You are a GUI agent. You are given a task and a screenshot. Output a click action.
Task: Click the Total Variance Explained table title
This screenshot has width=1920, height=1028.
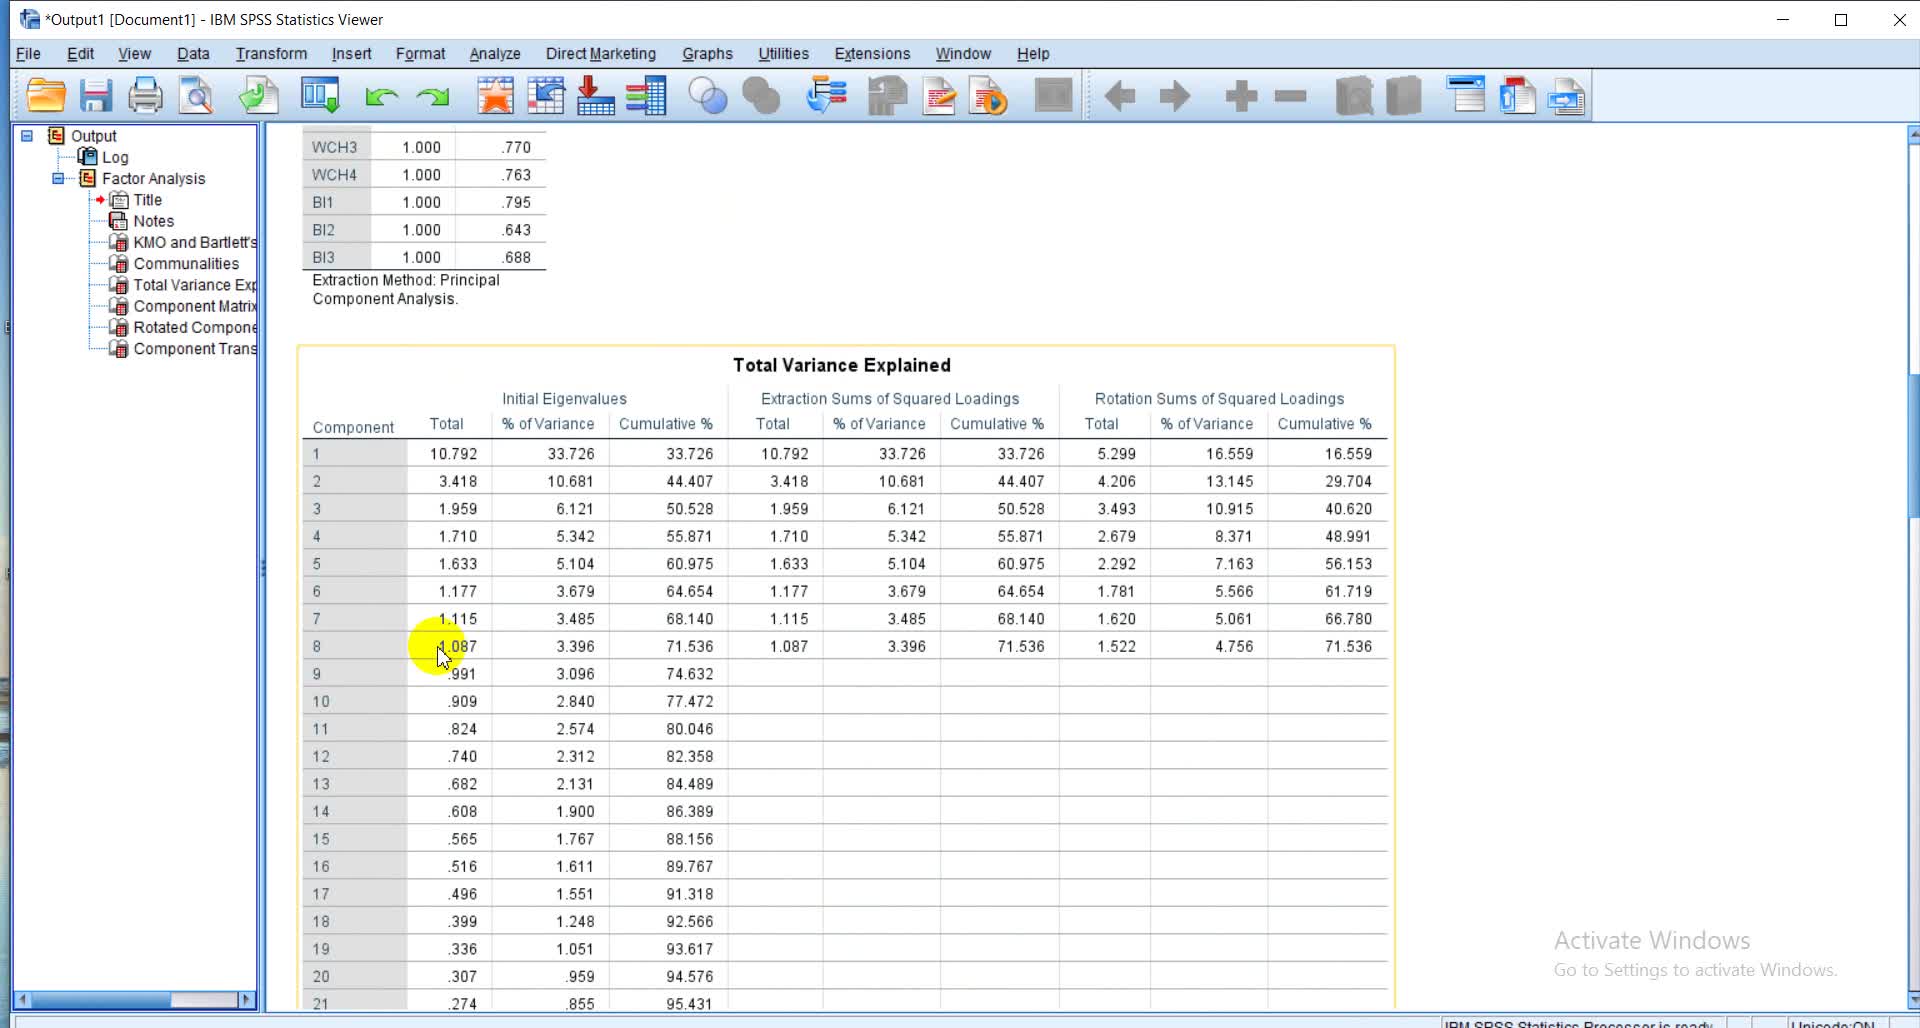(x=841, y=365)
